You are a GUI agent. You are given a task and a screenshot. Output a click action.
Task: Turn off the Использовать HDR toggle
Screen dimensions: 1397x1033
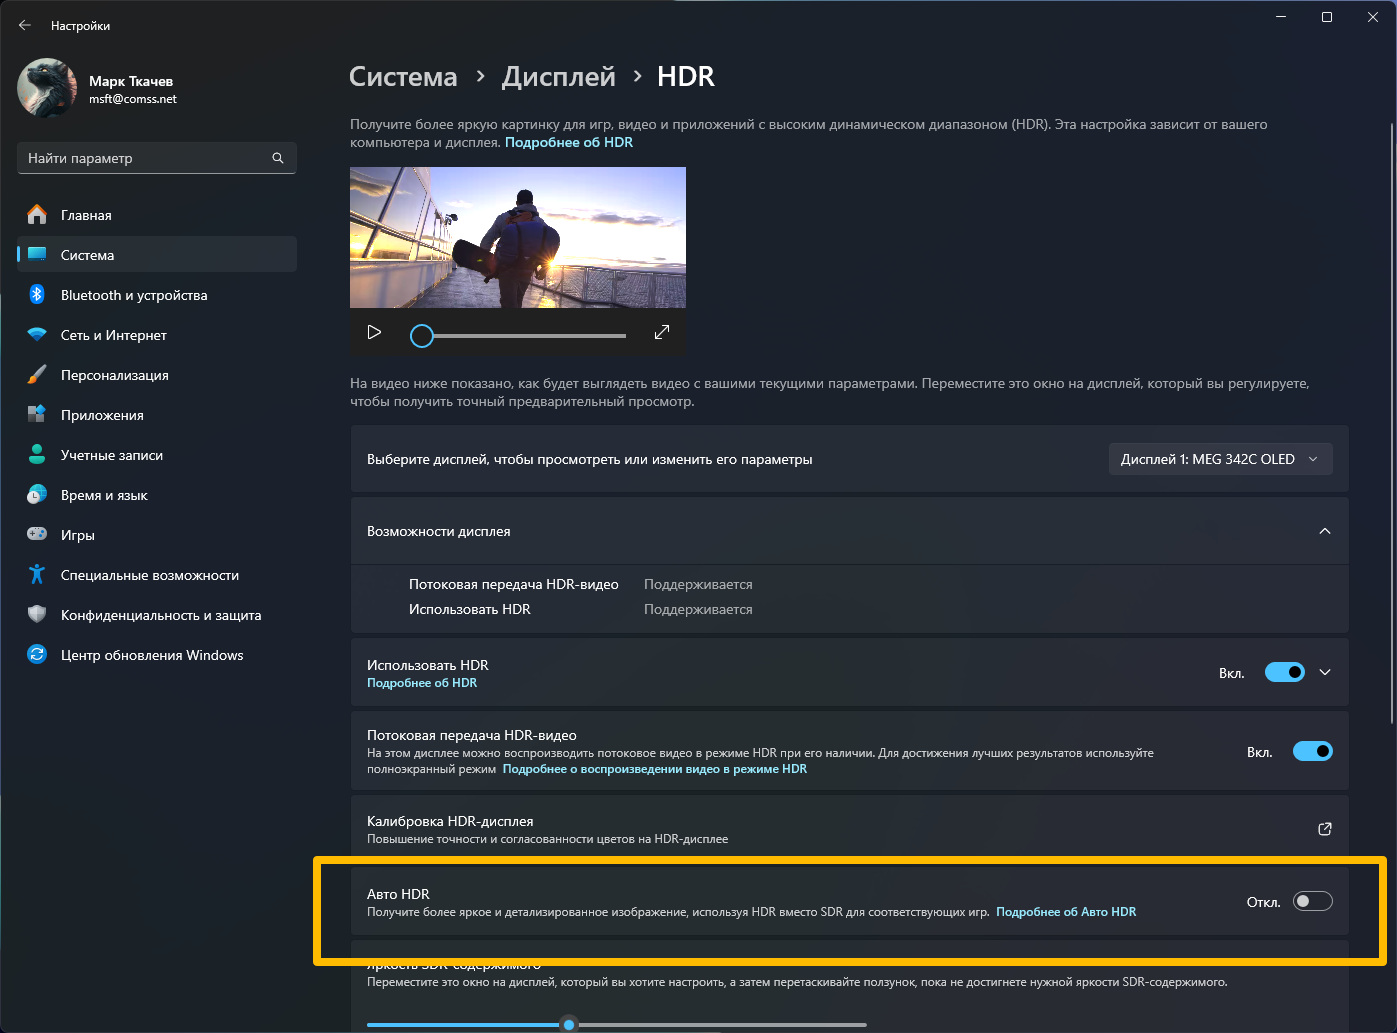(x=1285, y=673)
